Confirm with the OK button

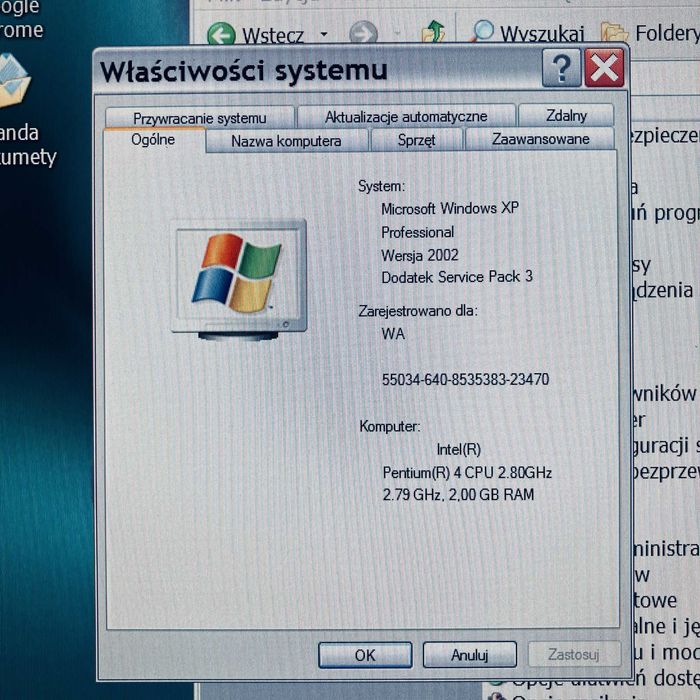365,655
